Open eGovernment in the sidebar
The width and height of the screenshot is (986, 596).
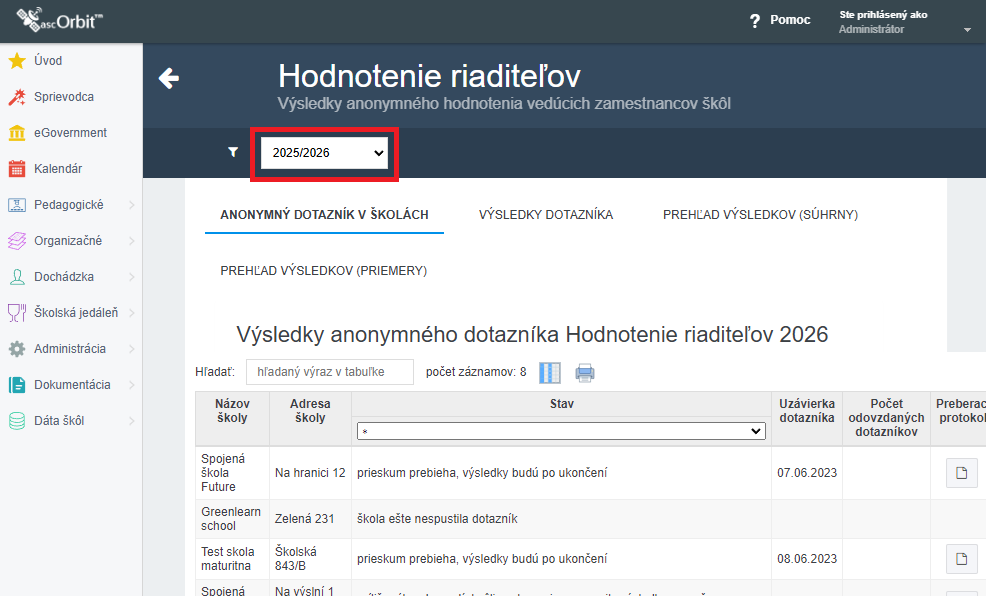coord(70,133)
